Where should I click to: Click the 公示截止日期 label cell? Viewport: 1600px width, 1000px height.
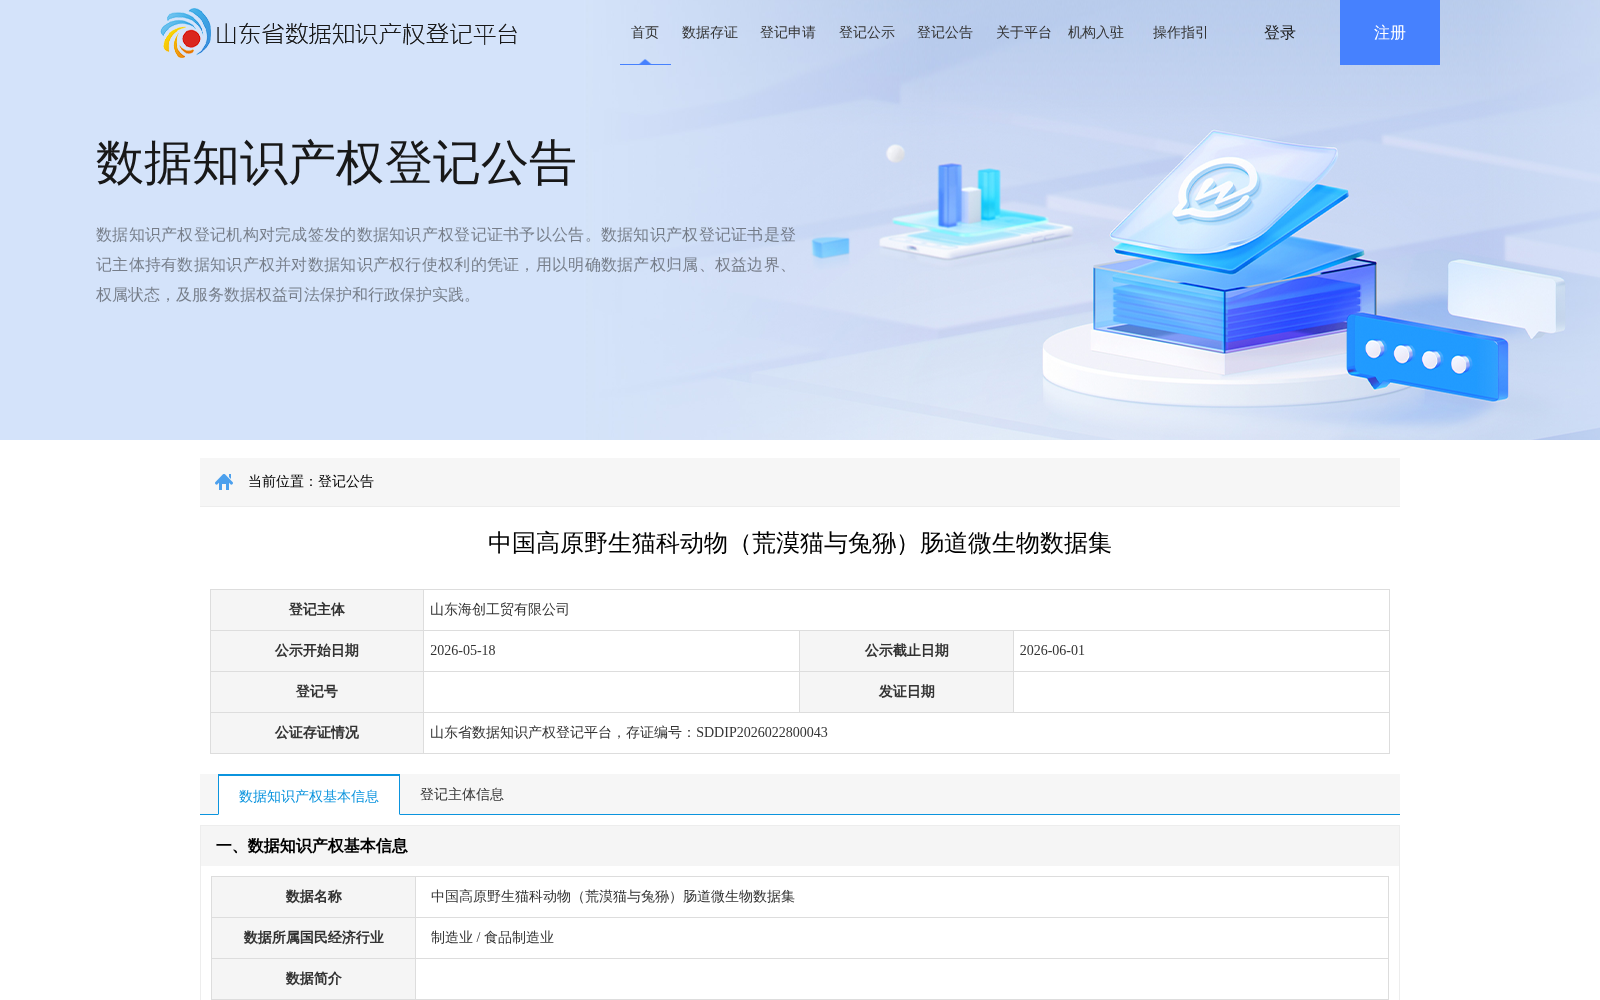[x=907, y=651]
